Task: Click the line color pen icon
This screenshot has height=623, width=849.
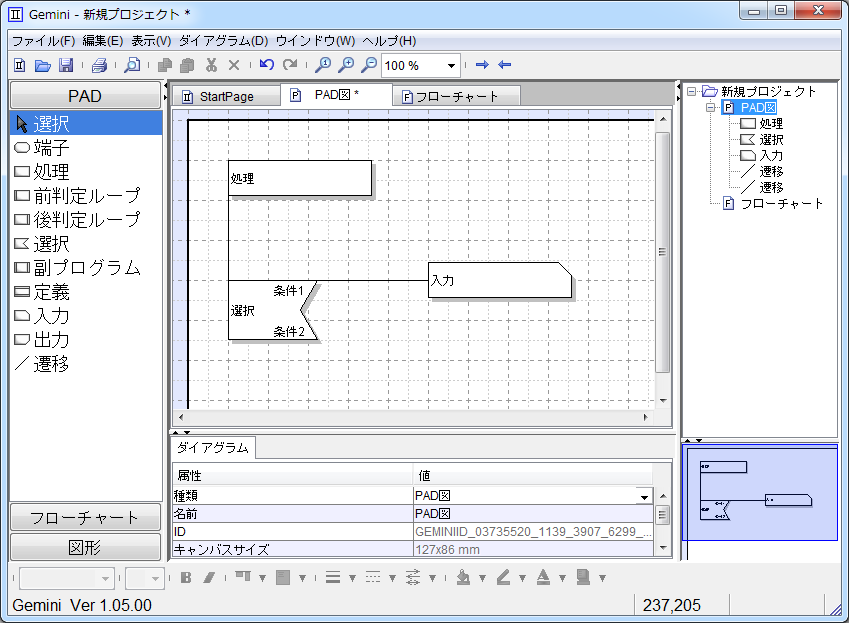Action: (x=504, y=578)
